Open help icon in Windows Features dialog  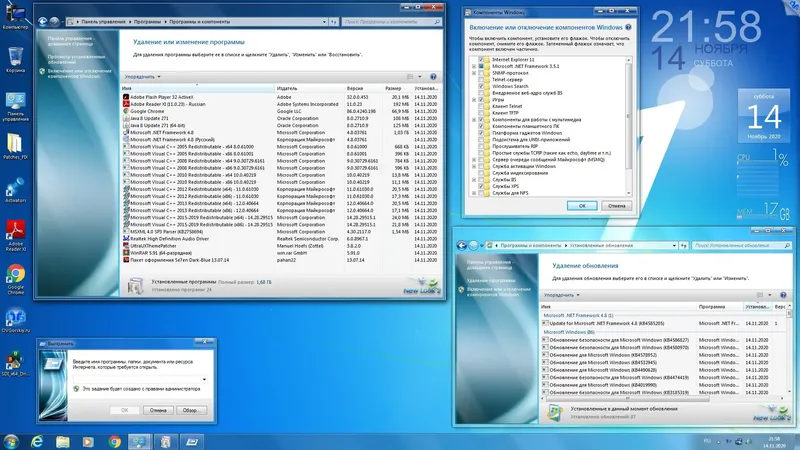point(629,27)
